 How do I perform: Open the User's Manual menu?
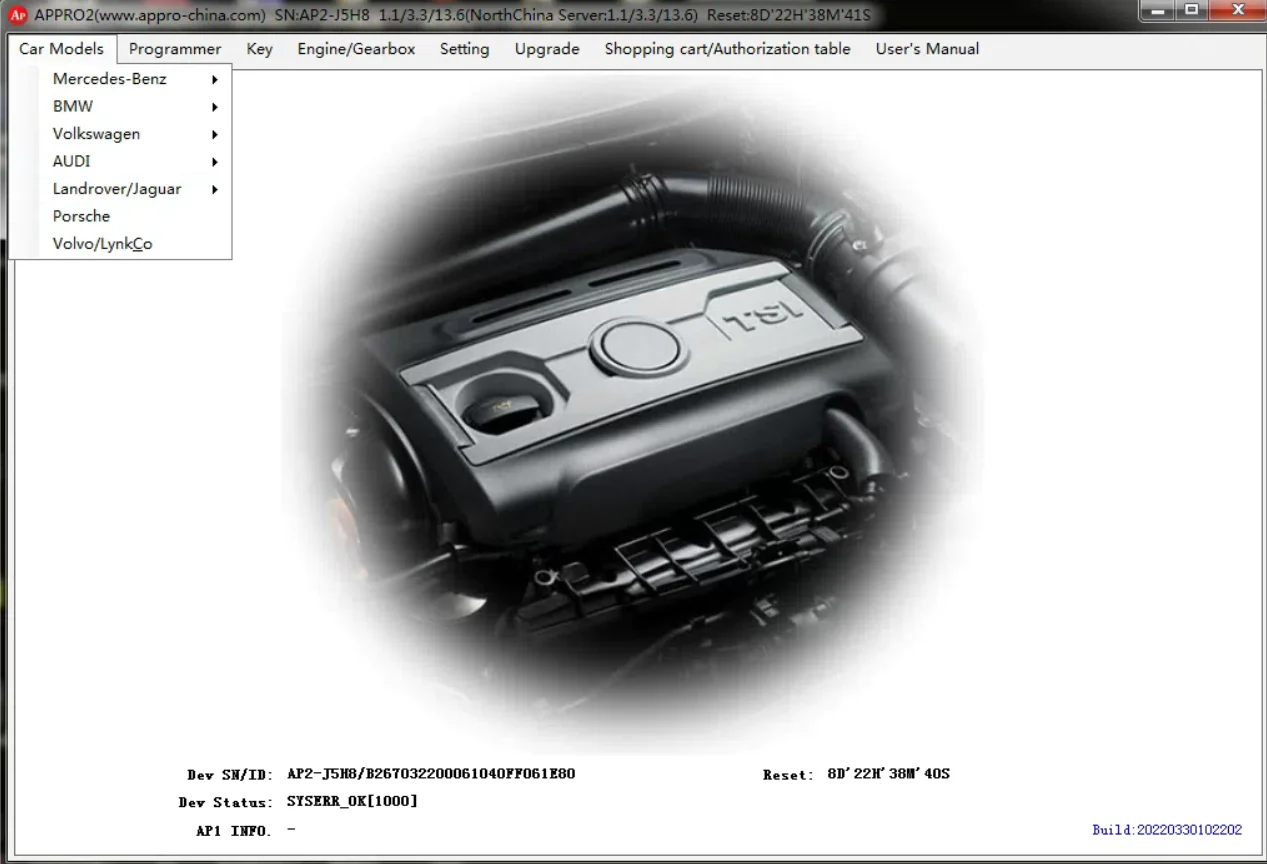click(x=927, y=49)
